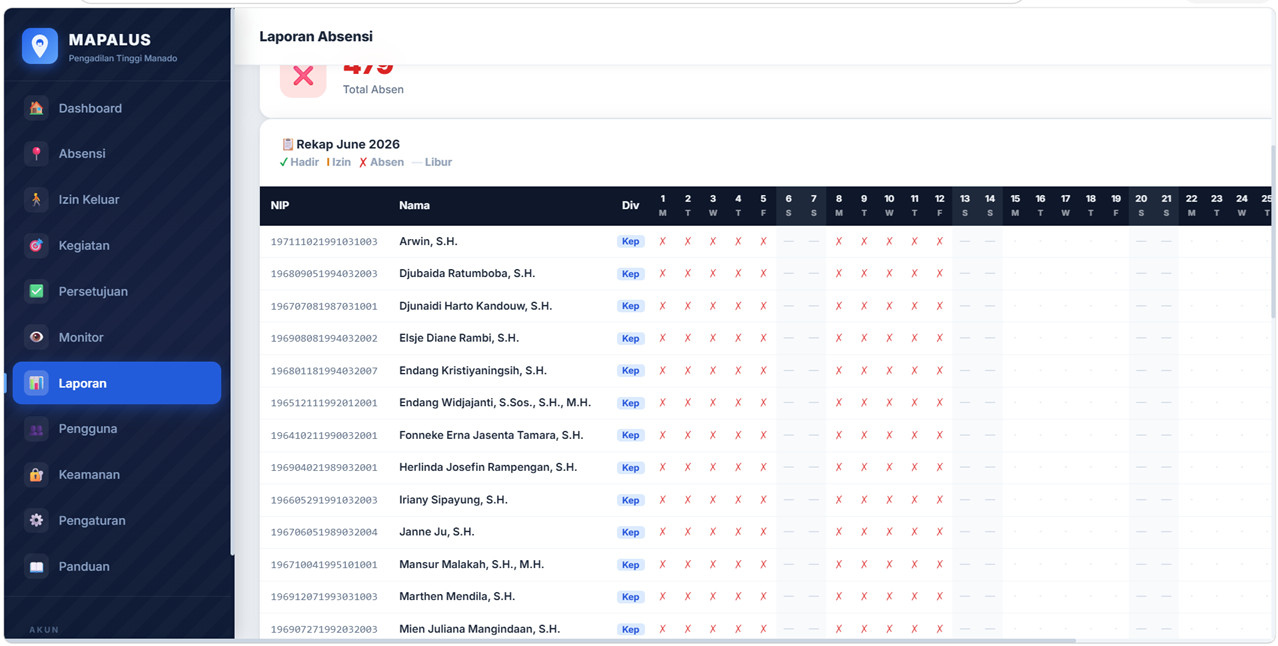Click day 1 absent mark for Mansur Malakah

click(x=662, y=565)
